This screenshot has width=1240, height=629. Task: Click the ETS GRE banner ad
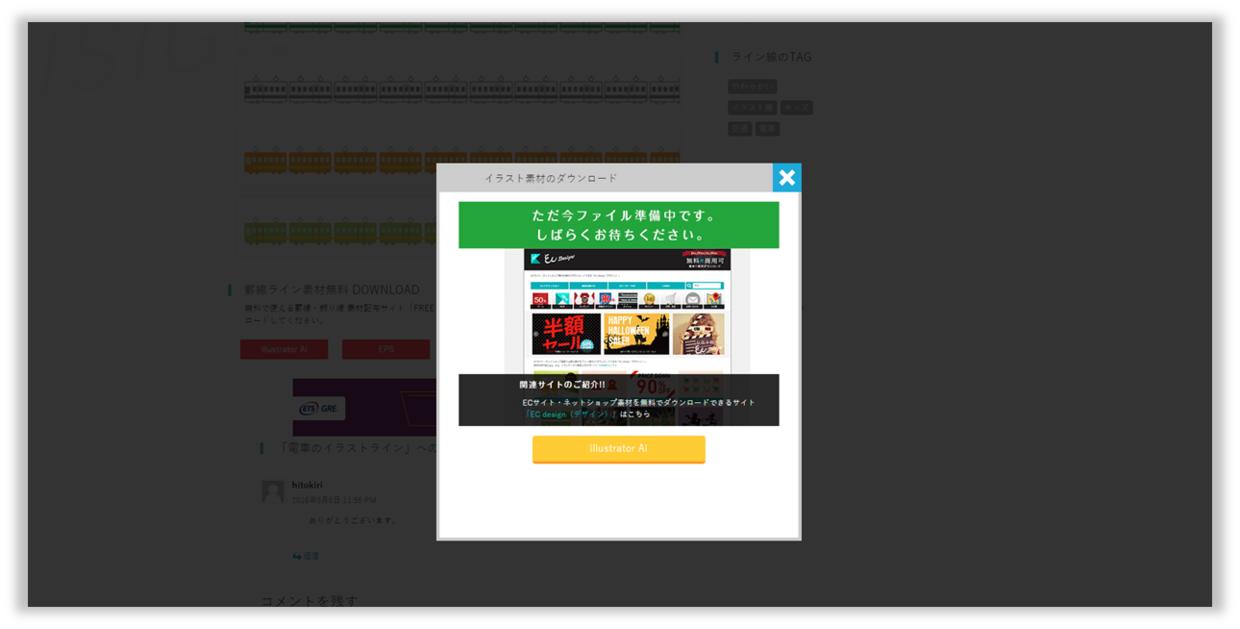point(364,407)
